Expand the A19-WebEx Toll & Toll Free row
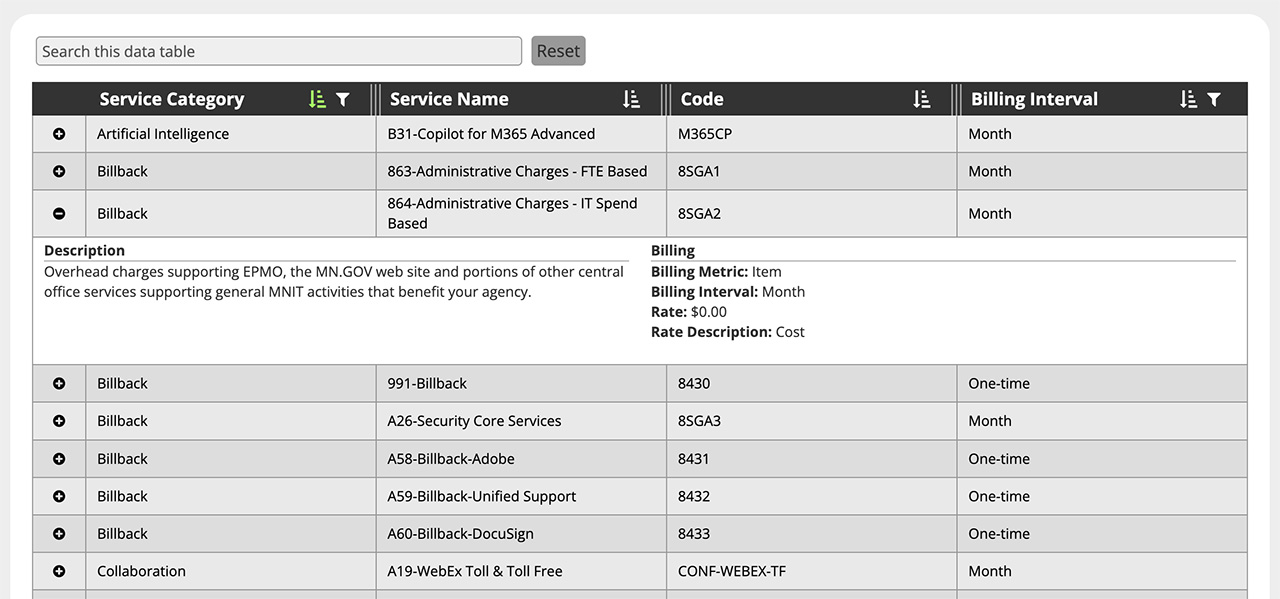 (59, 571)
